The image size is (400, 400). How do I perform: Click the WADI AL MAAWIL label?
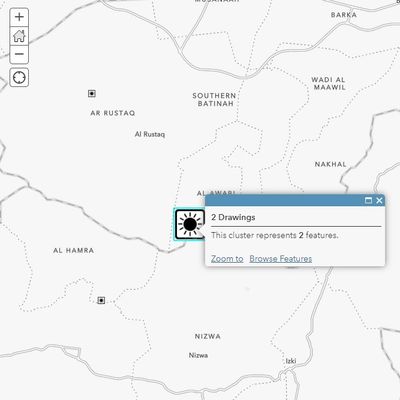(x=329, y=84)
